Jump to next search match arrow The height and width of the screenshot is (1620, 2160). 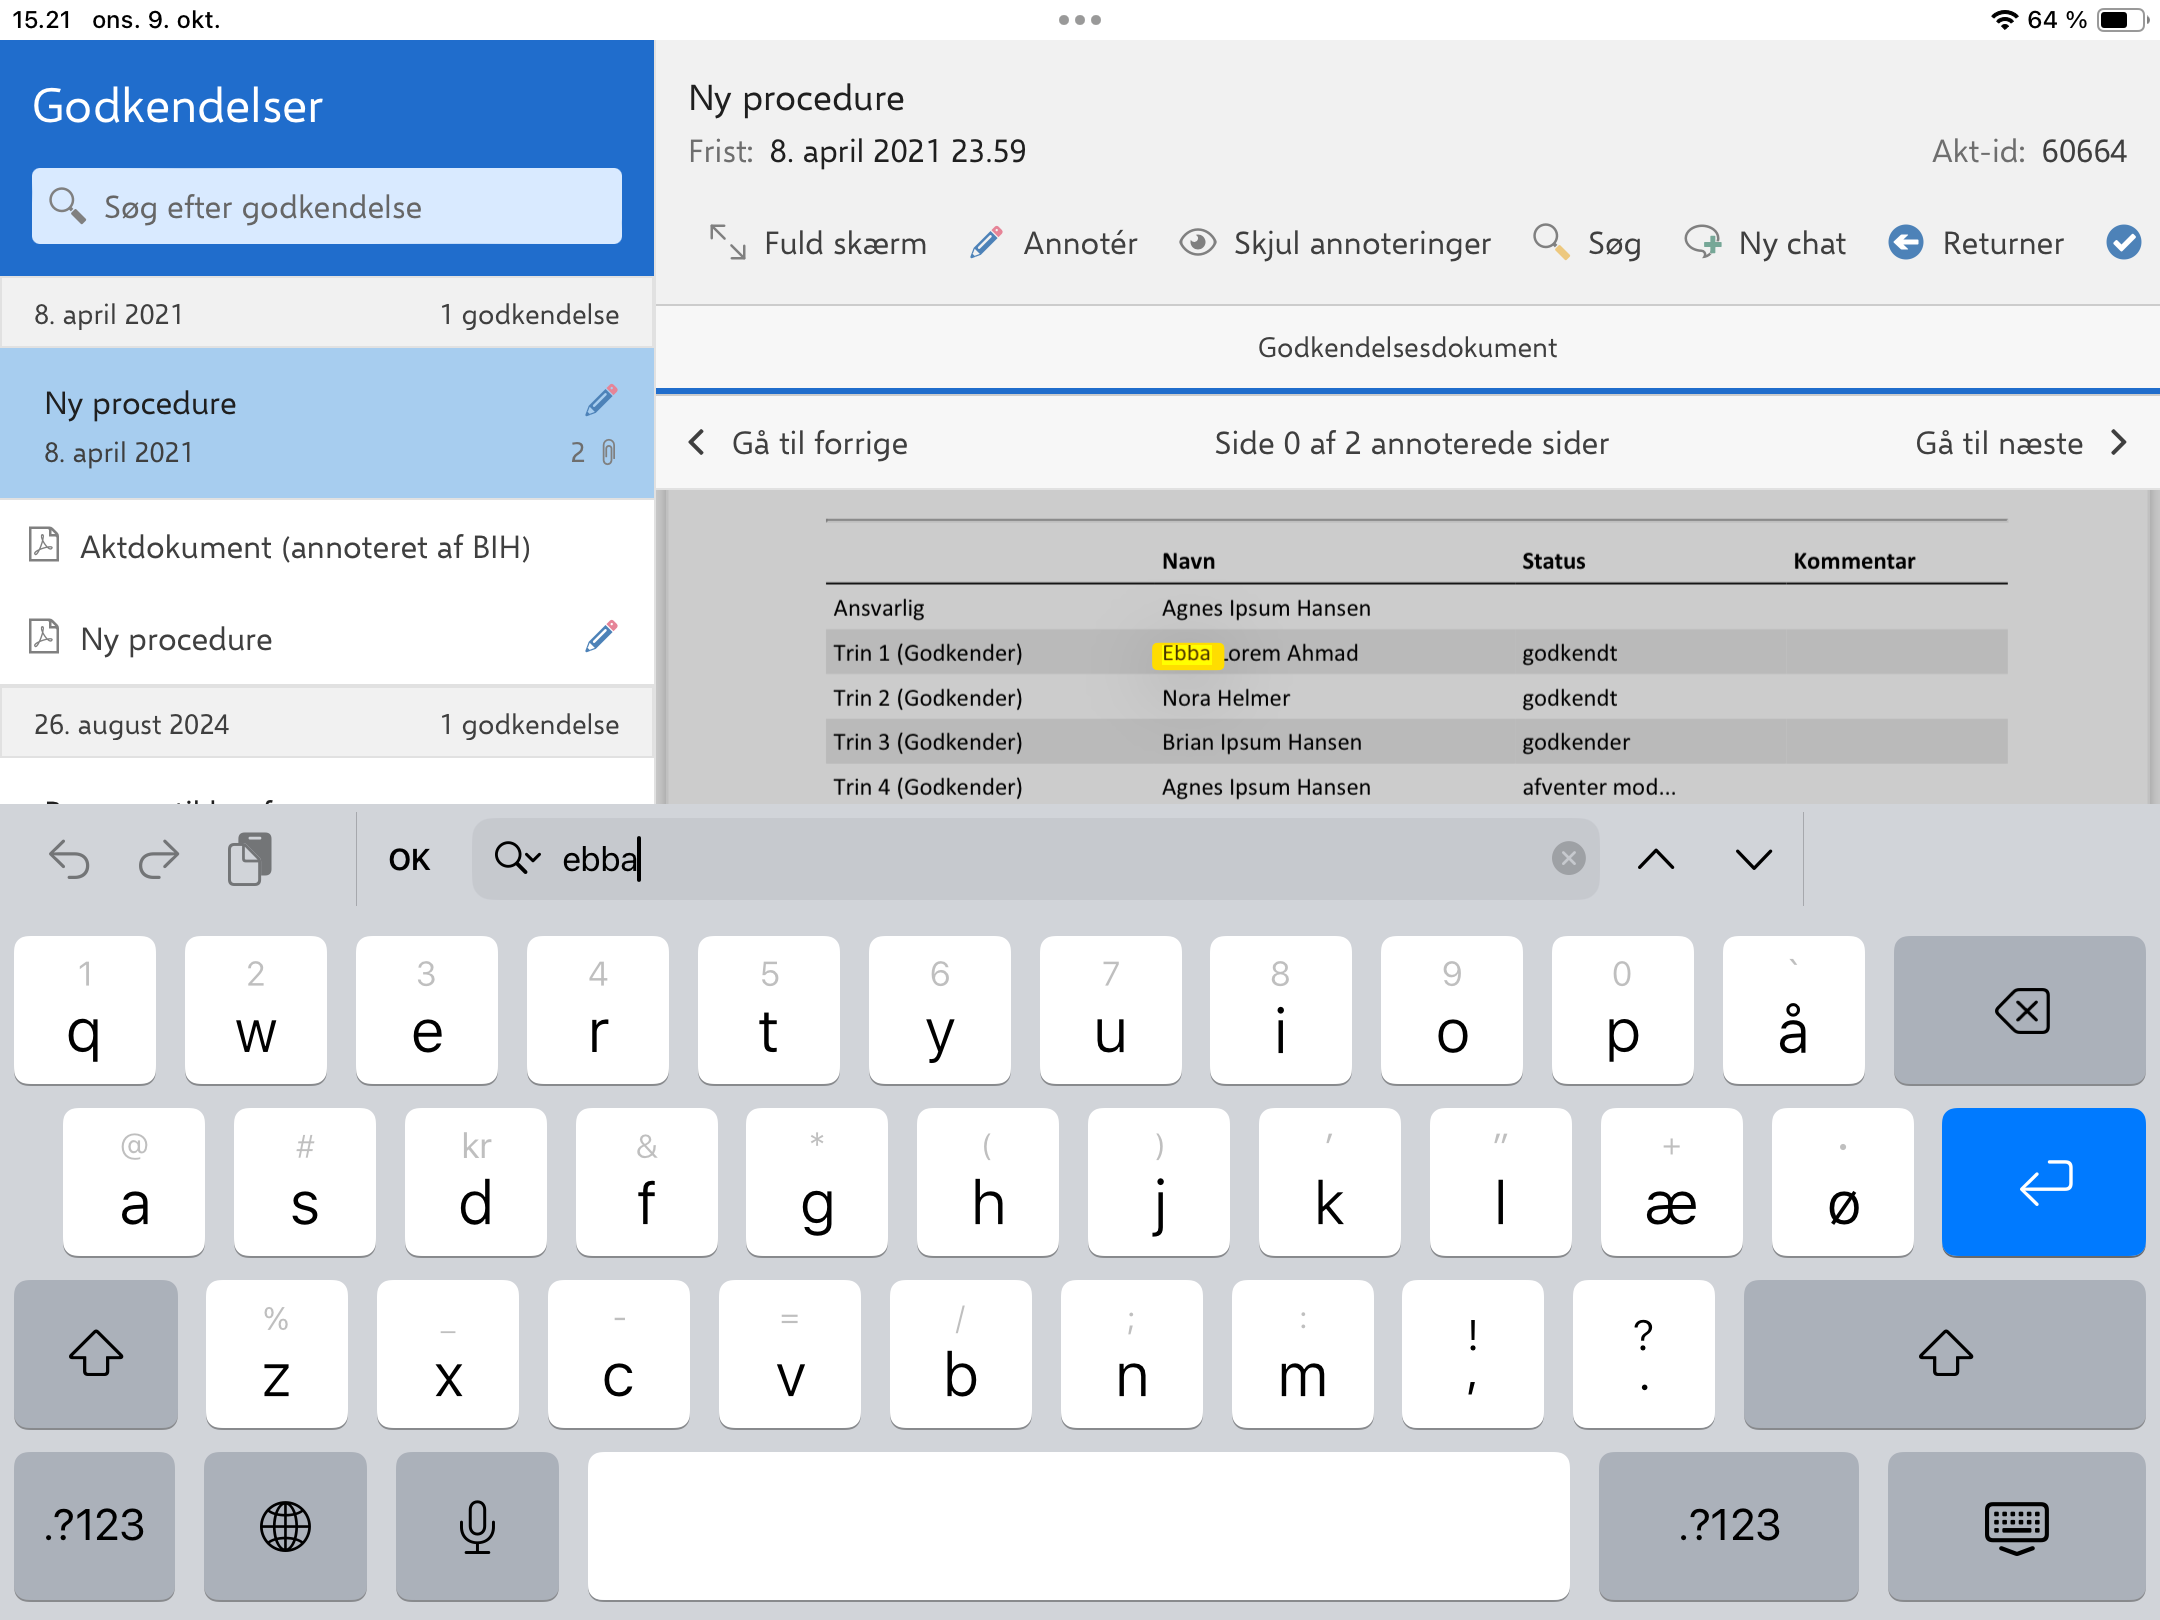coord(1753,859)
